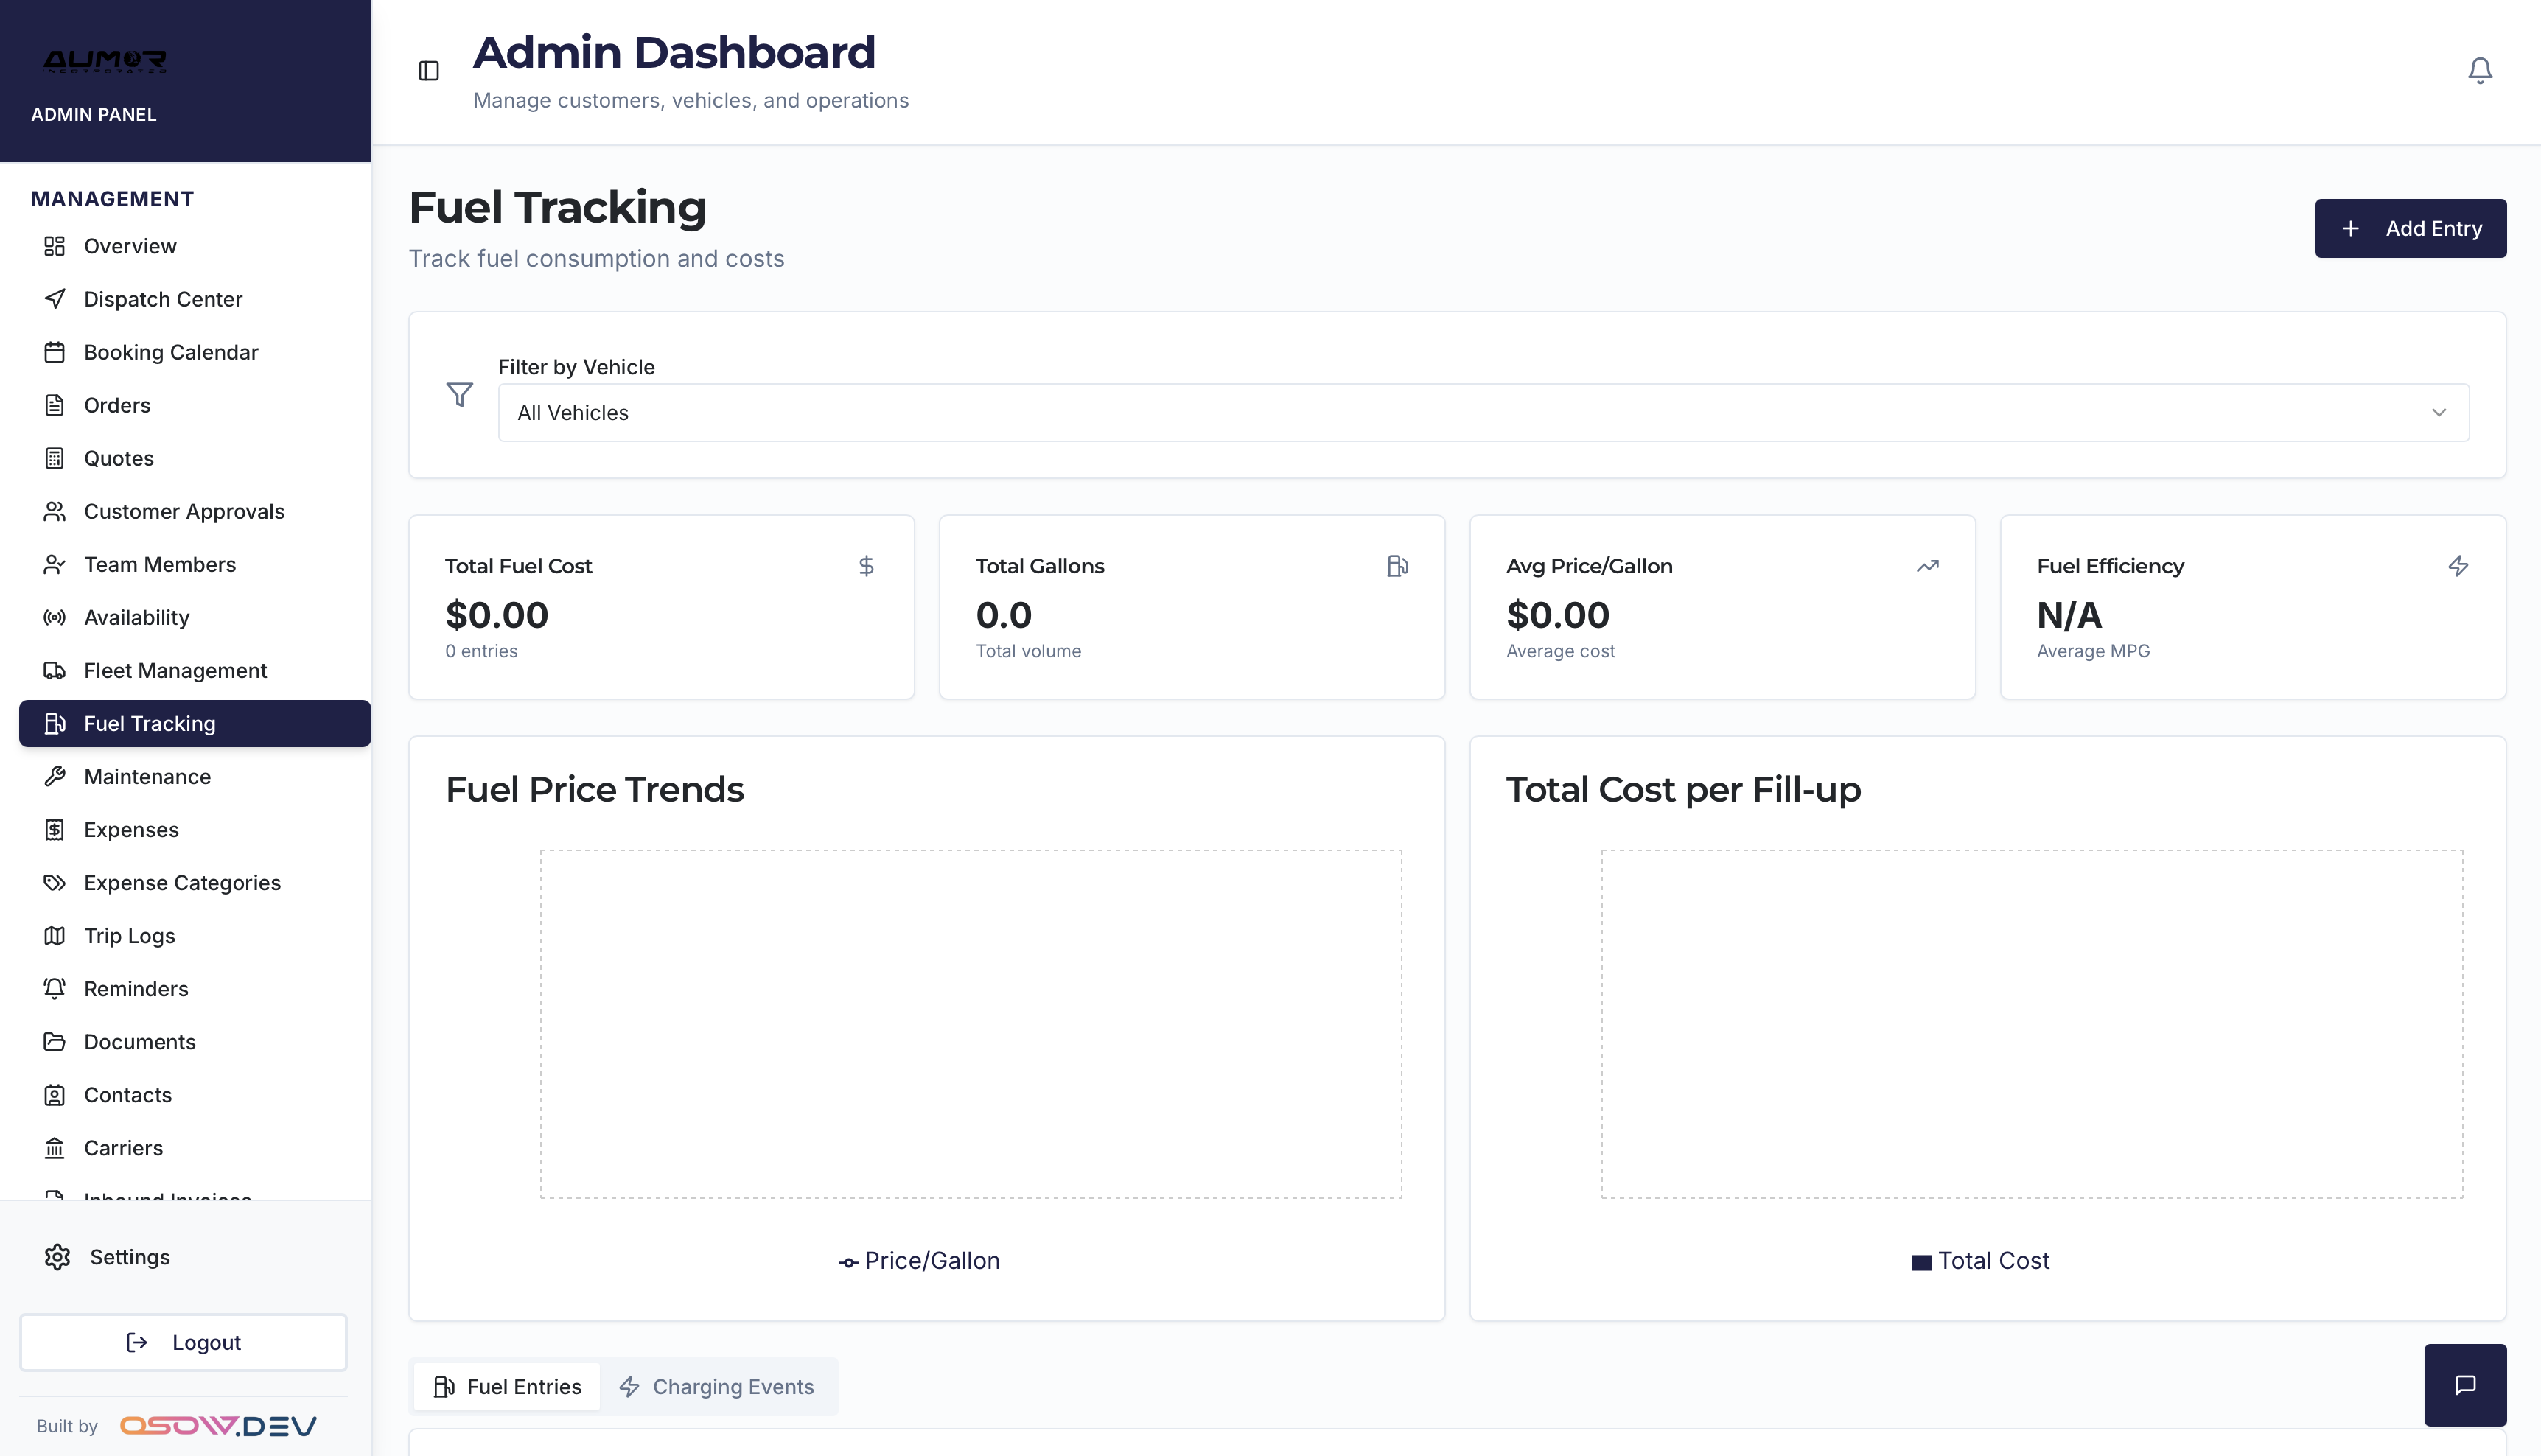Toggle the sidebar collapse icon
This screenshot has width=2541, height=1456.
tap(429, 71)
